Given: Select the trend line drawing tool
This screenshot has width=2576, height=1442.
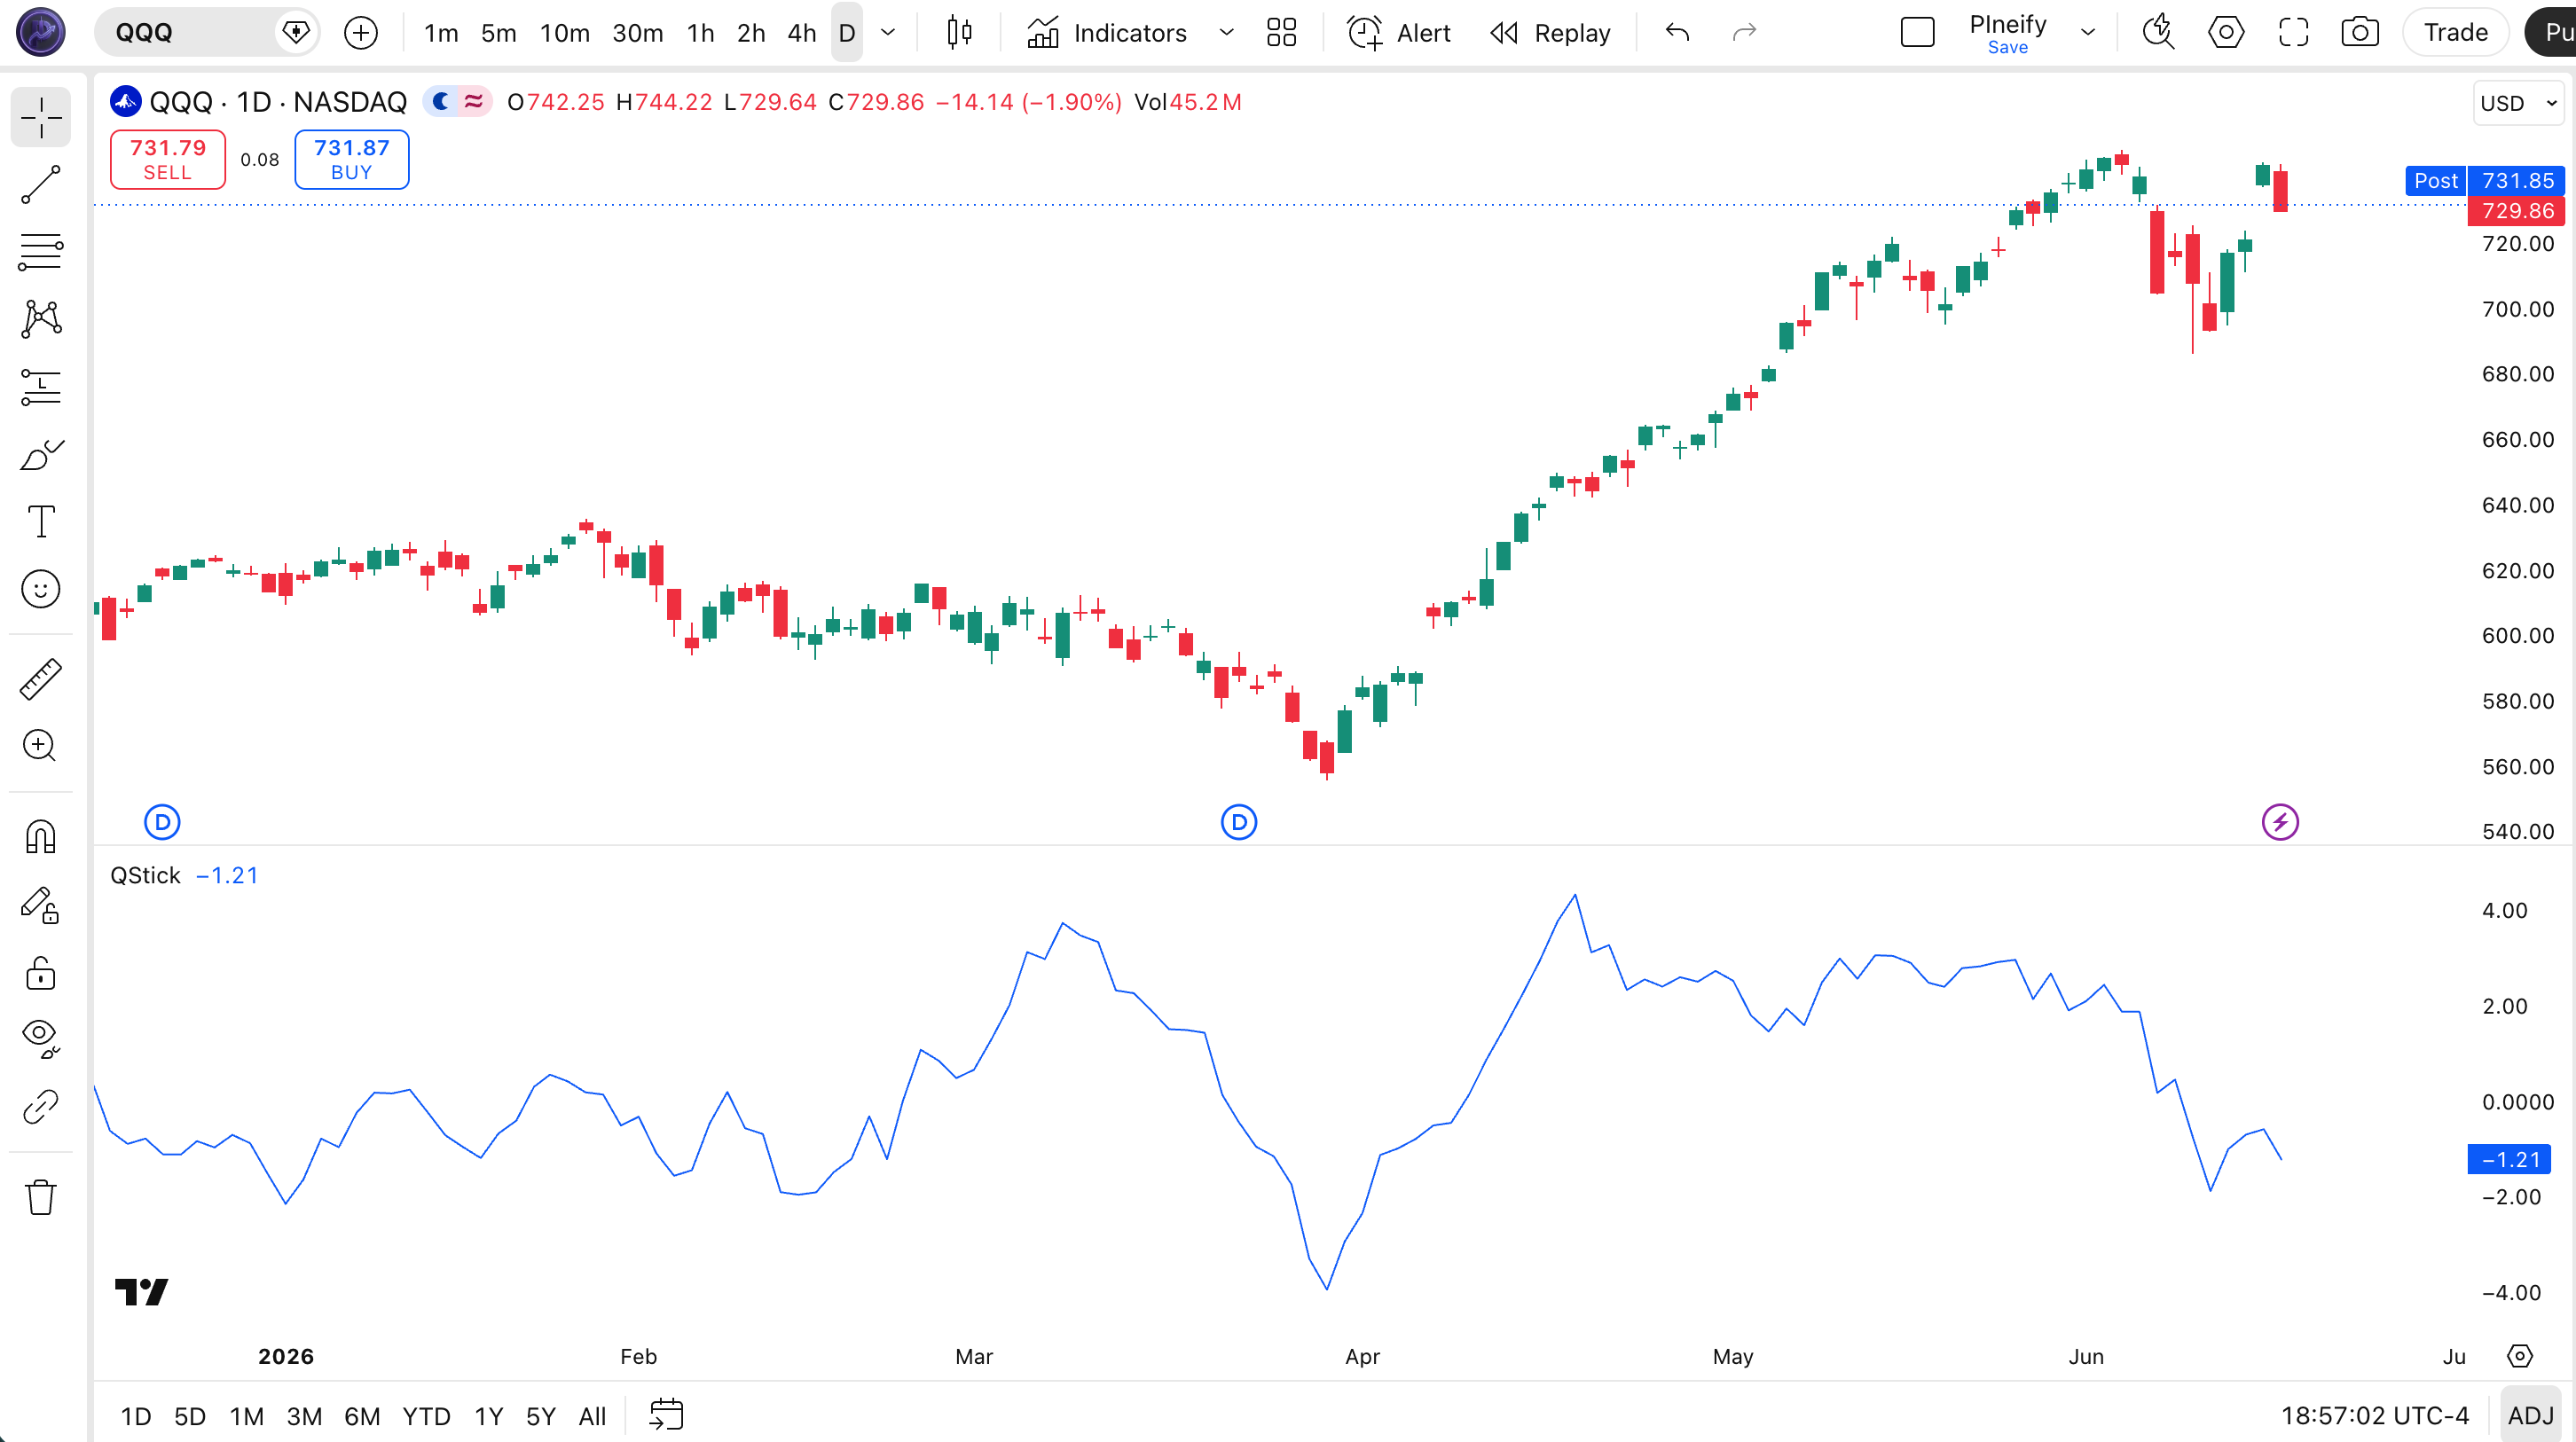Looking at the screenshot, I should pos(40,185).
